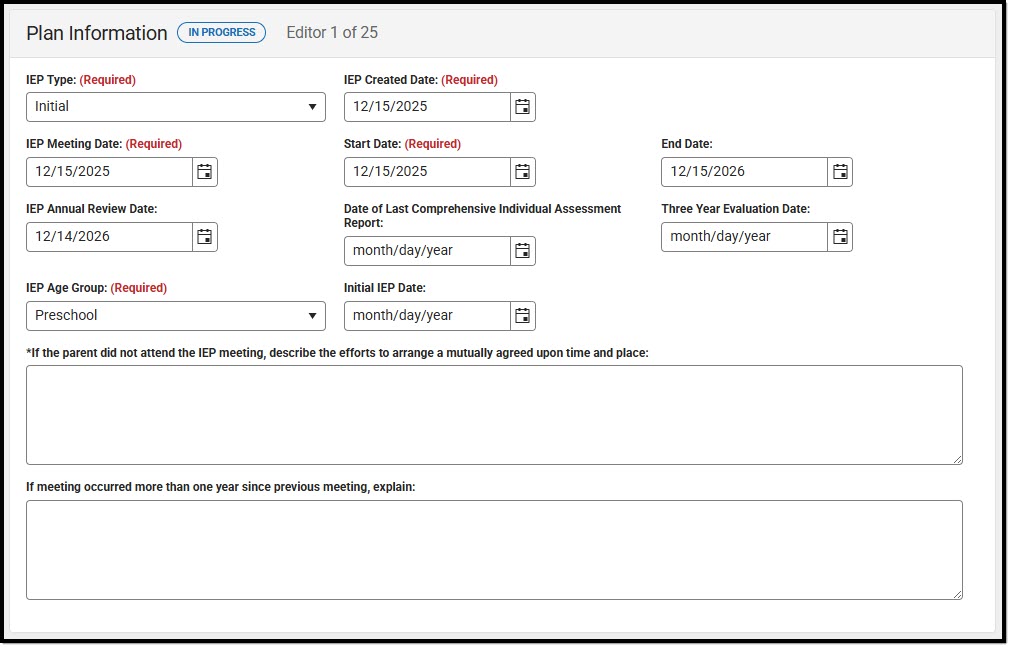Open the Start Date calendar picker
1010x647 pixels.
[522, 171]
